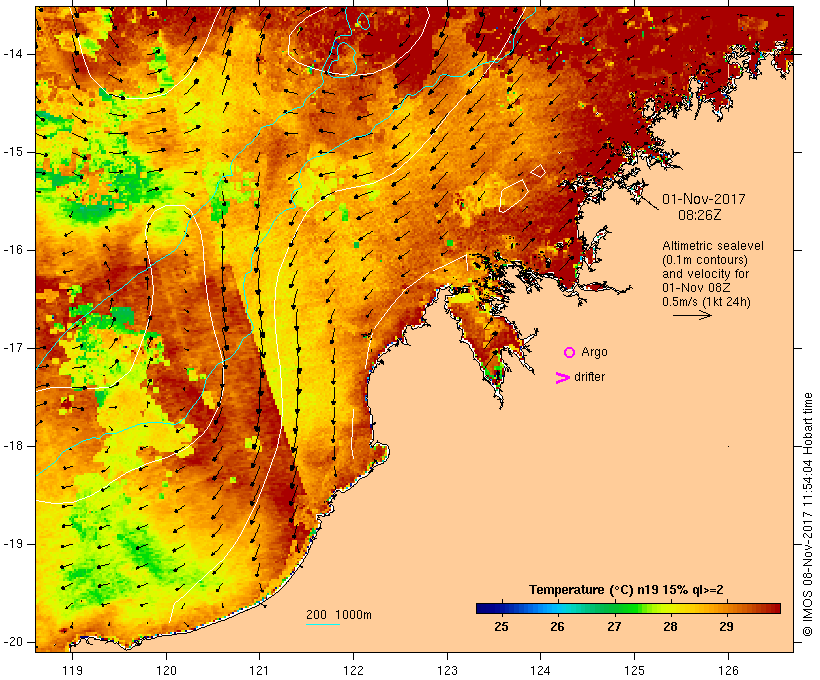Click the magenta drifter arrowhead legend symbol
The width and height of the screenshot is (820, 680).
point(563,378)
